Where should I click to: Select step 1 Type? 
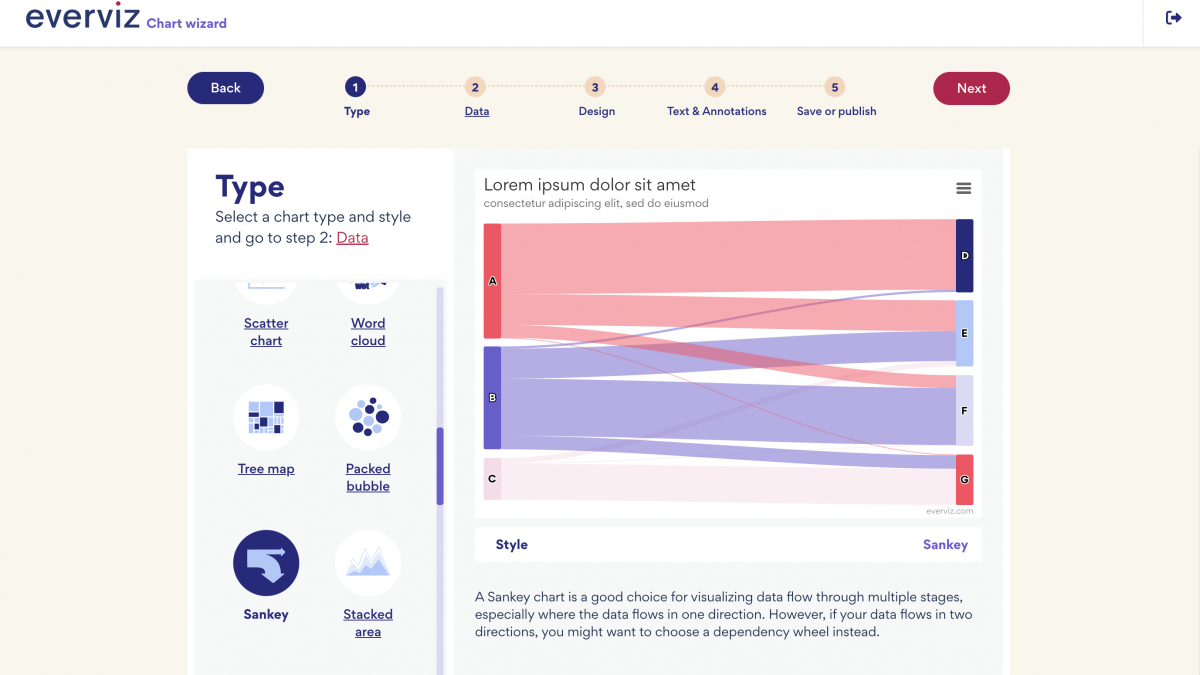coord(356,87)
